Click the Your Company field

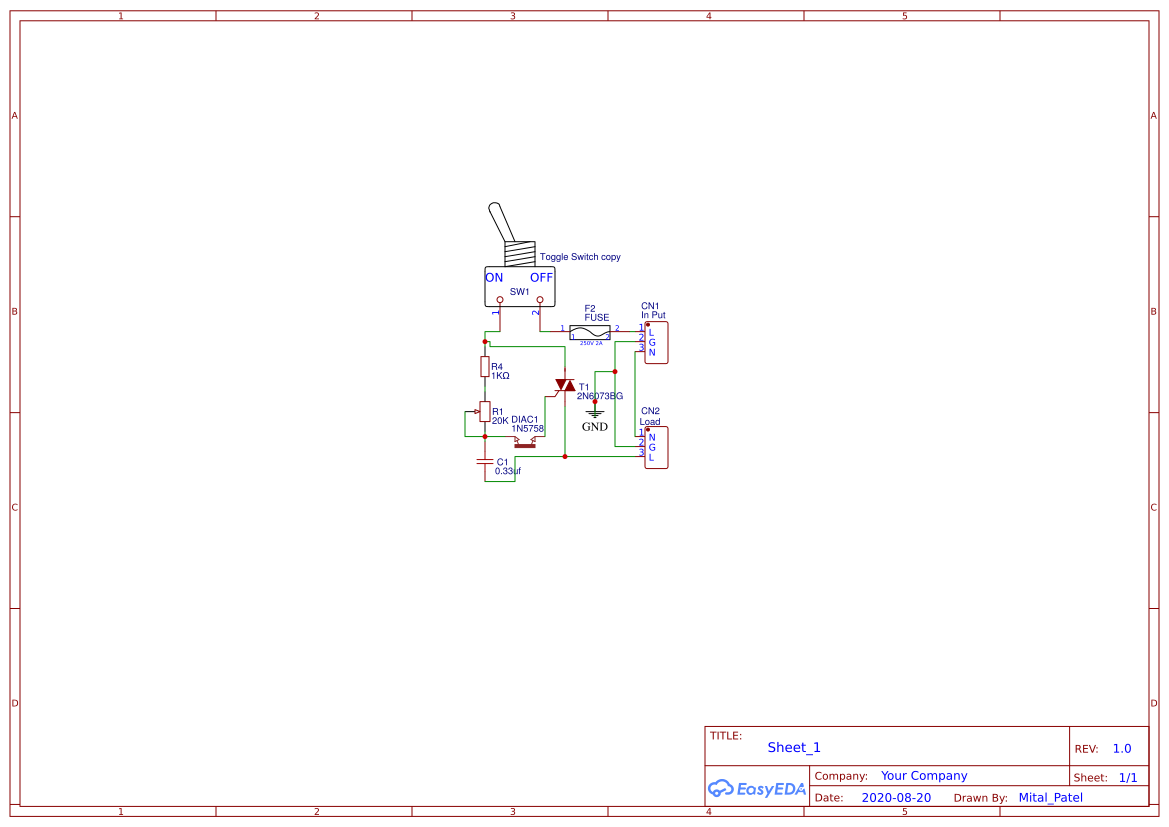pyautogui.click(x=923, y=775)
